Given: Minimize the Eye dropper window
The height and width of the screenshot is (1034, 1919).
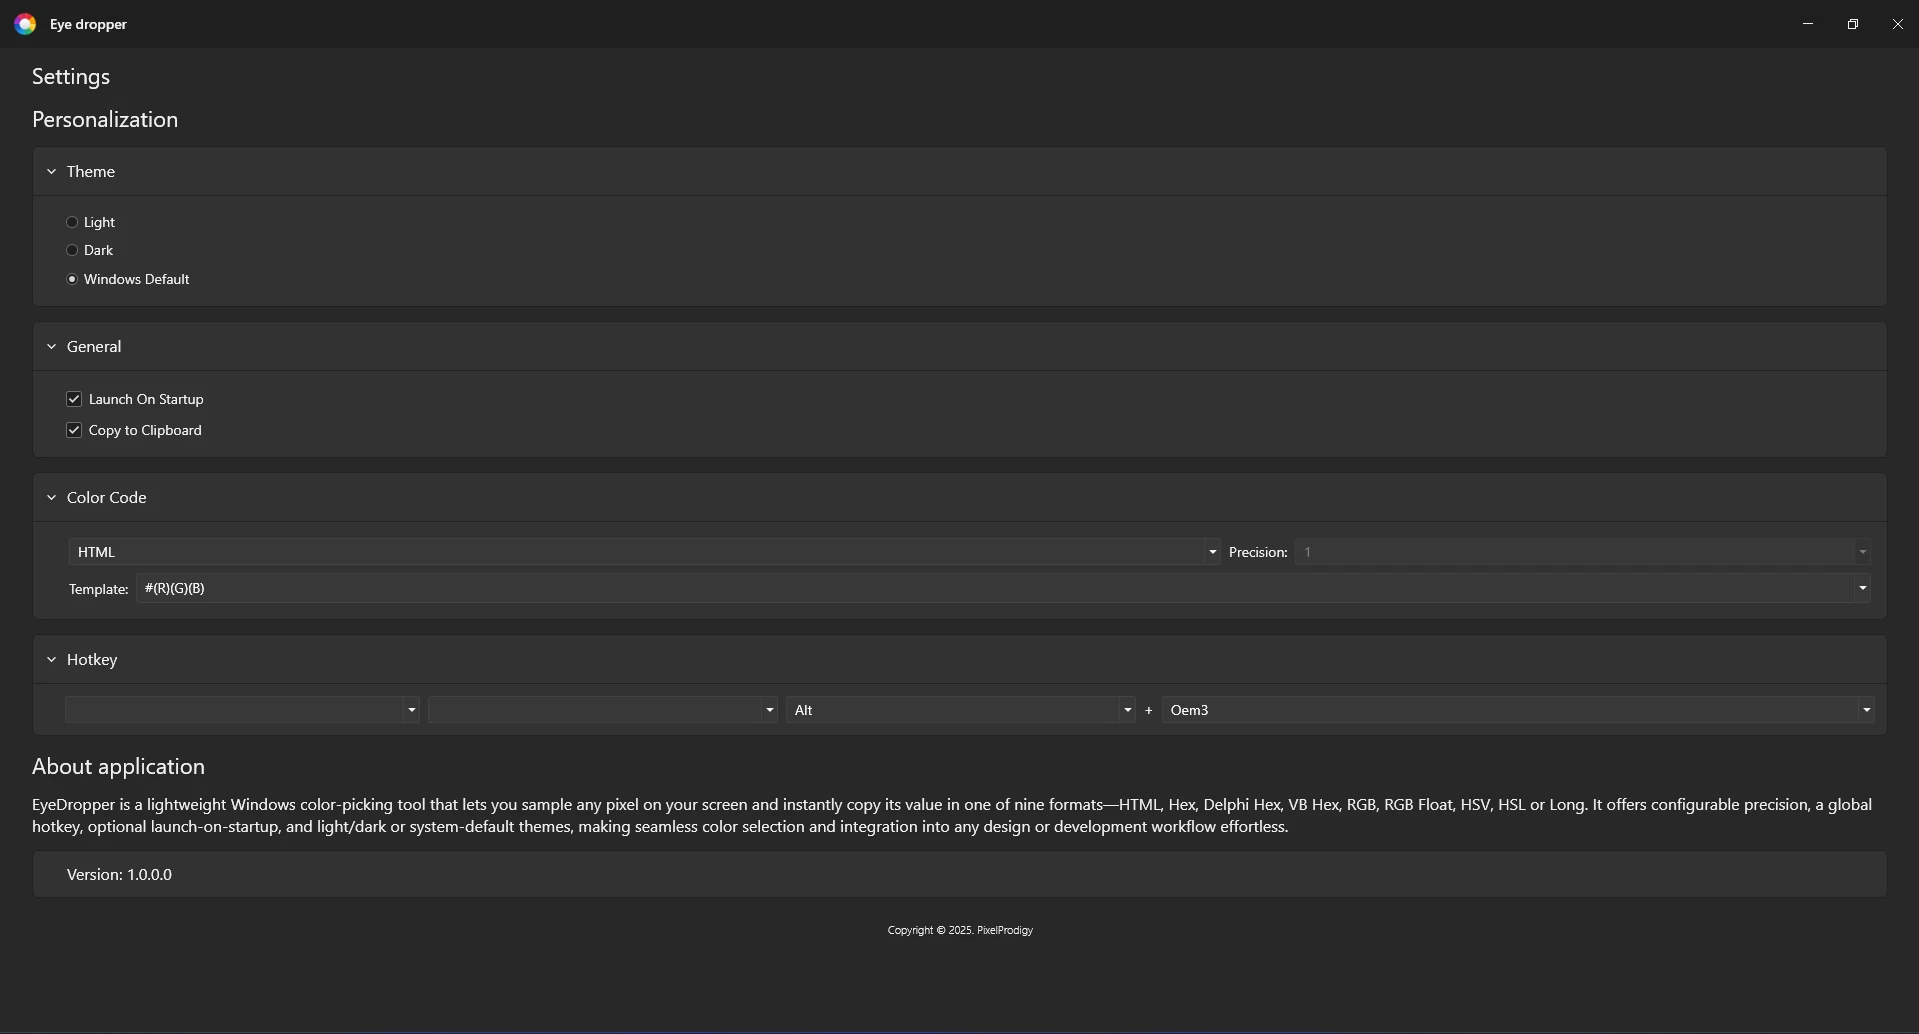Looking at the screenshot, I should click(x=1808, y=24).
